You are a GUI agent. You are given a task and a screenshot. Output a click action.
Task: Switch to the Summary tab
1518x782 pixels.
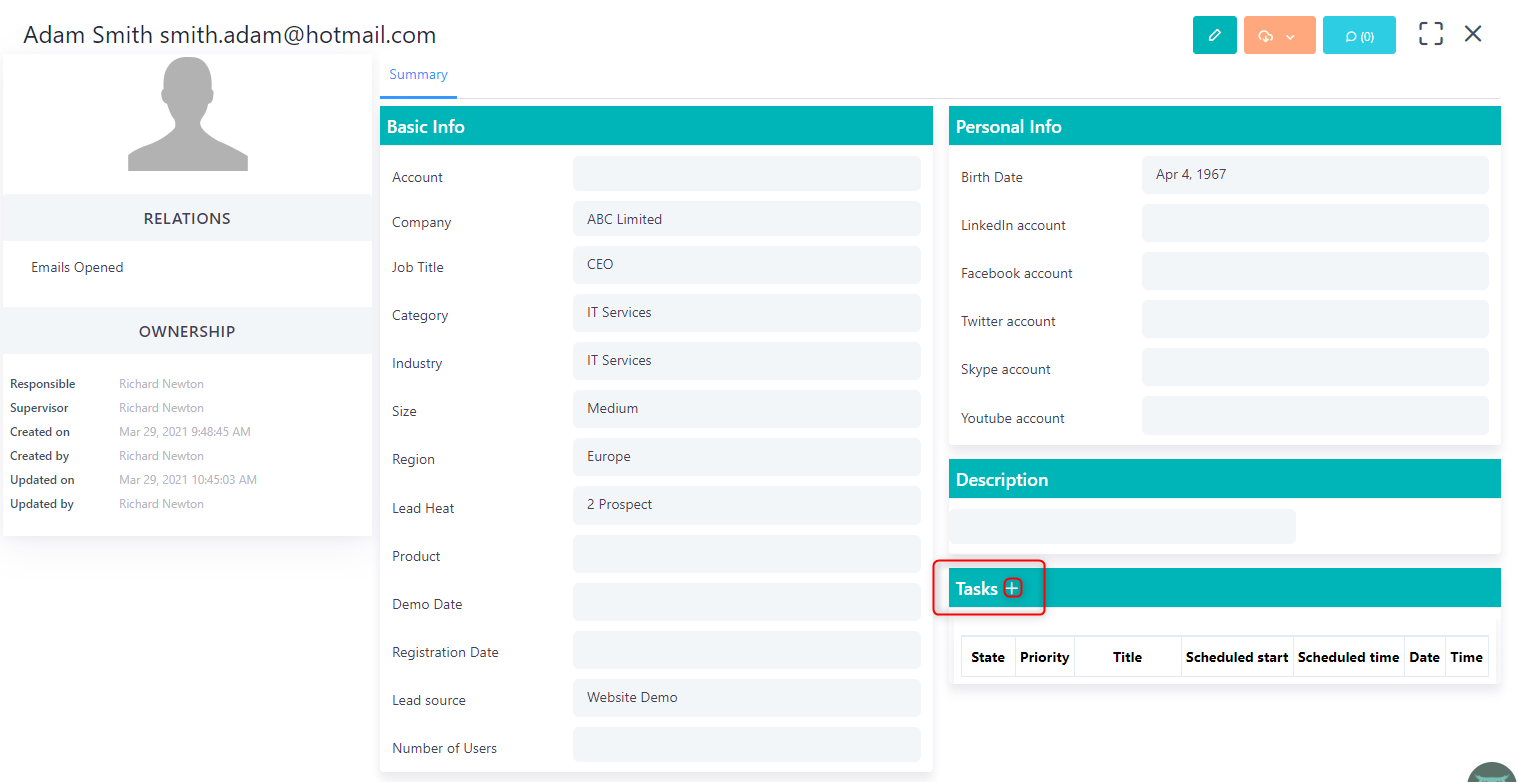tap(418, 75)
